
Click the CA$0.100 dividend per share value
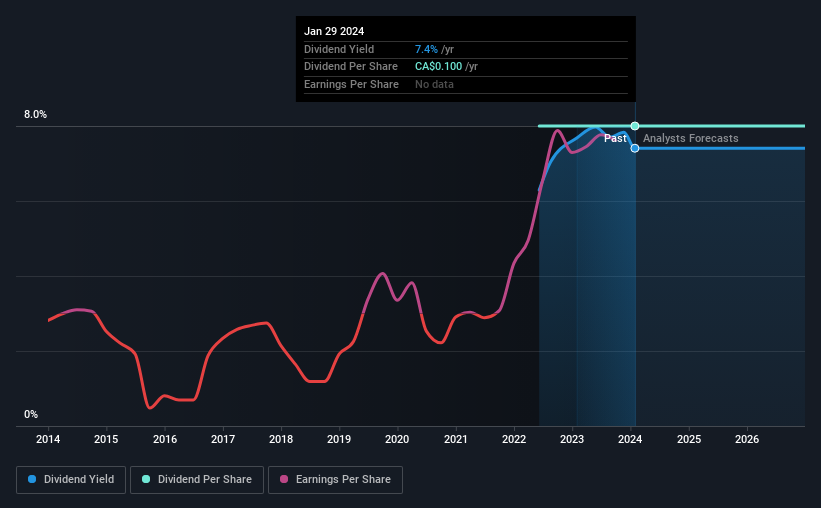pyautogui.click(x=439, y=67)
